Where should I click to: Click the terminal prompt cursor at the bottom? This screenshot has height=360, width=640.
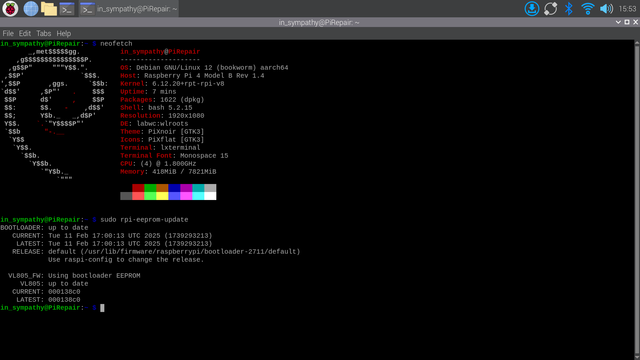tap(102, 308)
